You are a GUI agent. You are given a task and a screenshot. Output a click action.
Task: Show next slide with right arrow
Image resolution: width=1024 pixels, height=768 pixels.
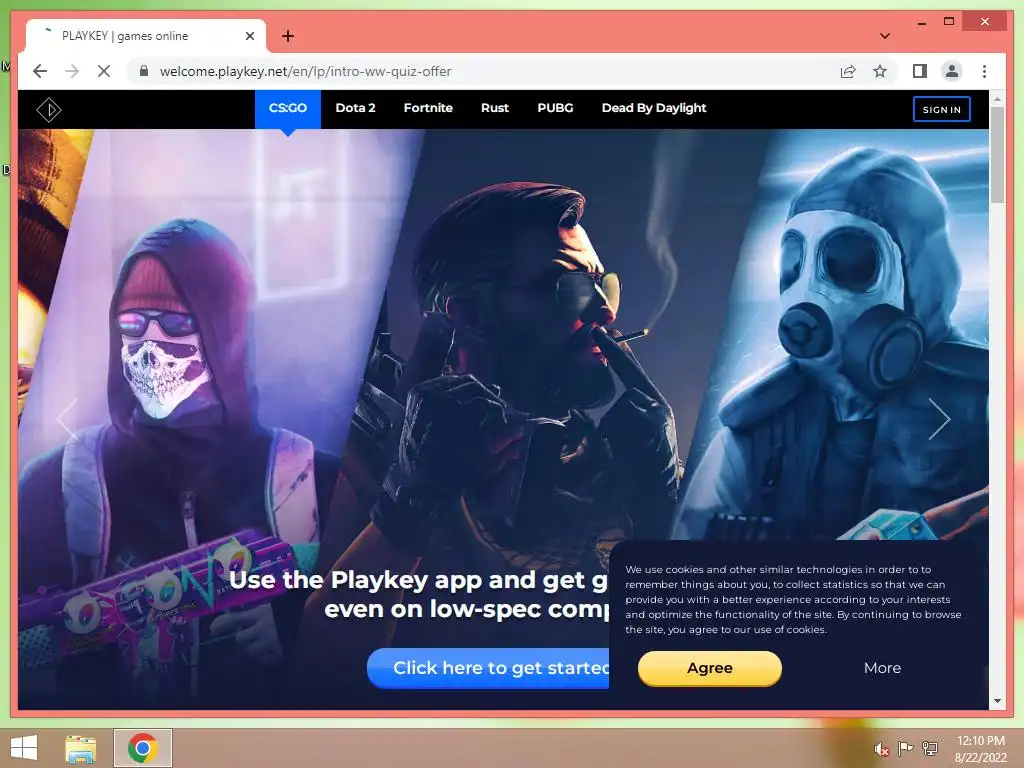click(939, 419)
